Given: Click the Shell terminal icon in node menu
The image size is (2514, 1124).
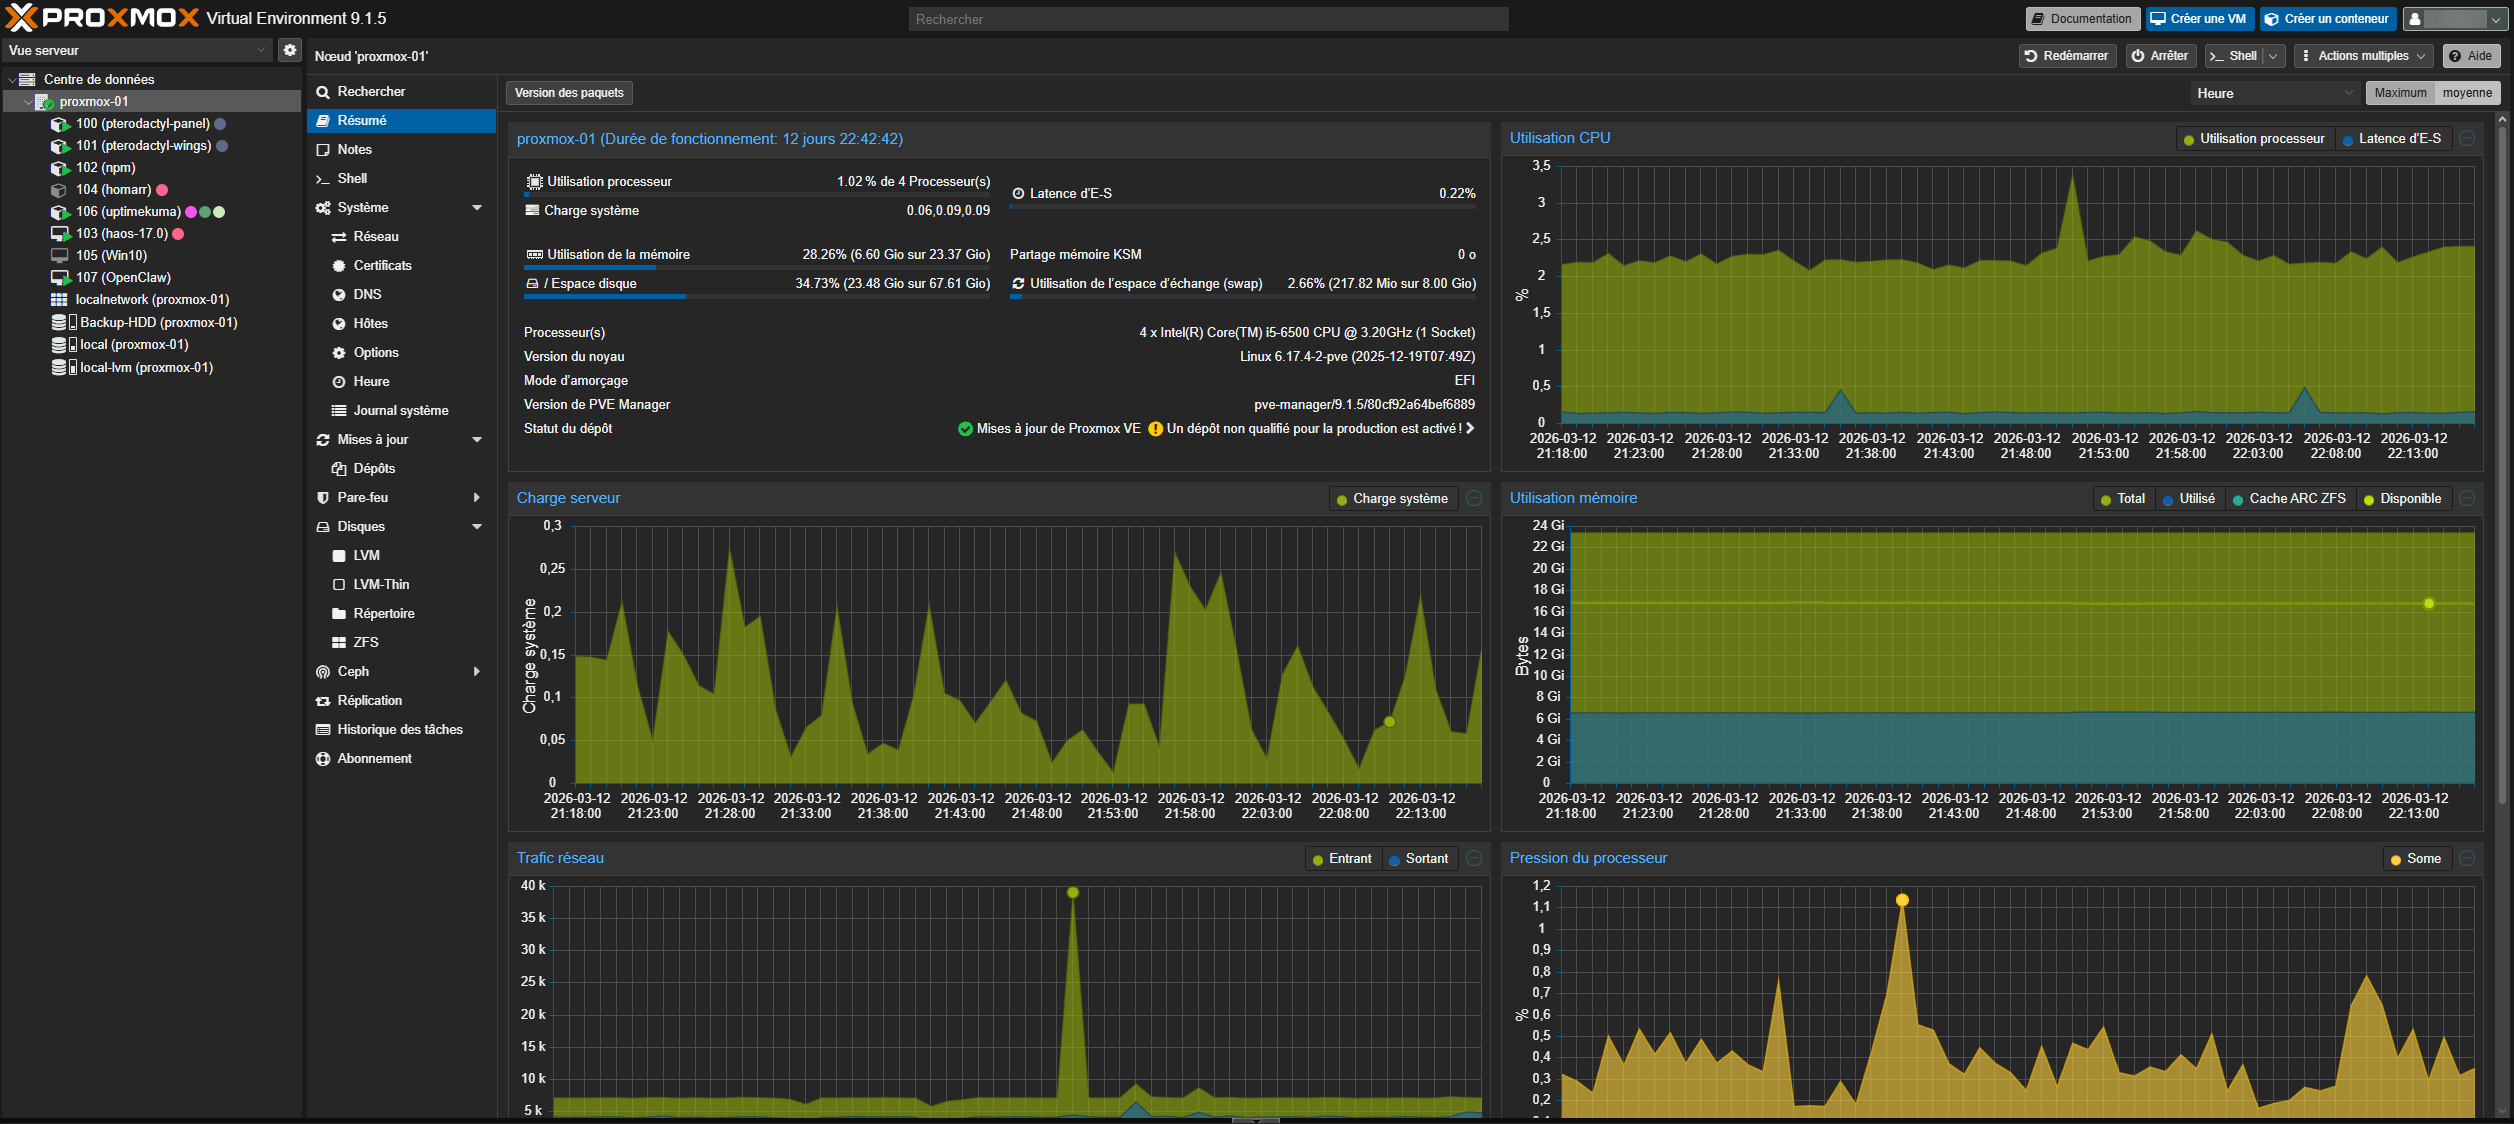Looking at the screenshot, I should (x=323, y=179).
